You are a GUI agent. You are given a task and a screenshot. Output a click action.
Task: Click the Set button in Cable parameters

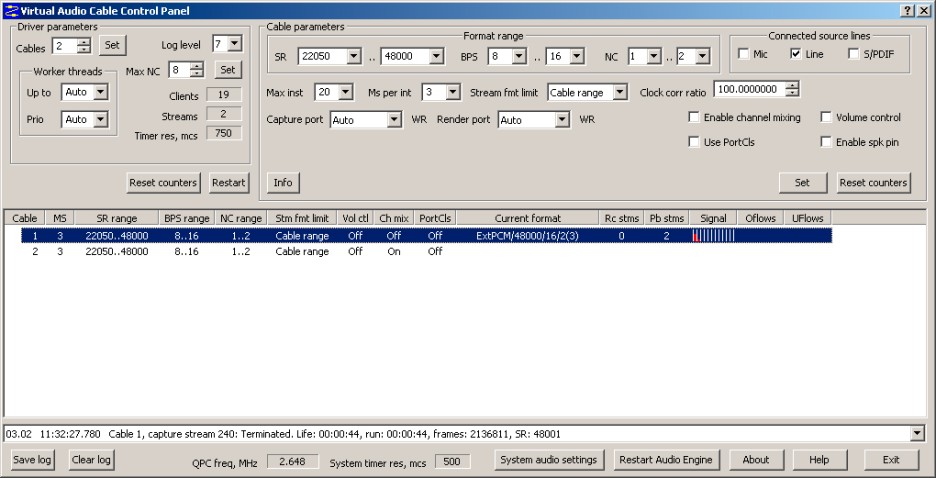click(x=802, y=183)
